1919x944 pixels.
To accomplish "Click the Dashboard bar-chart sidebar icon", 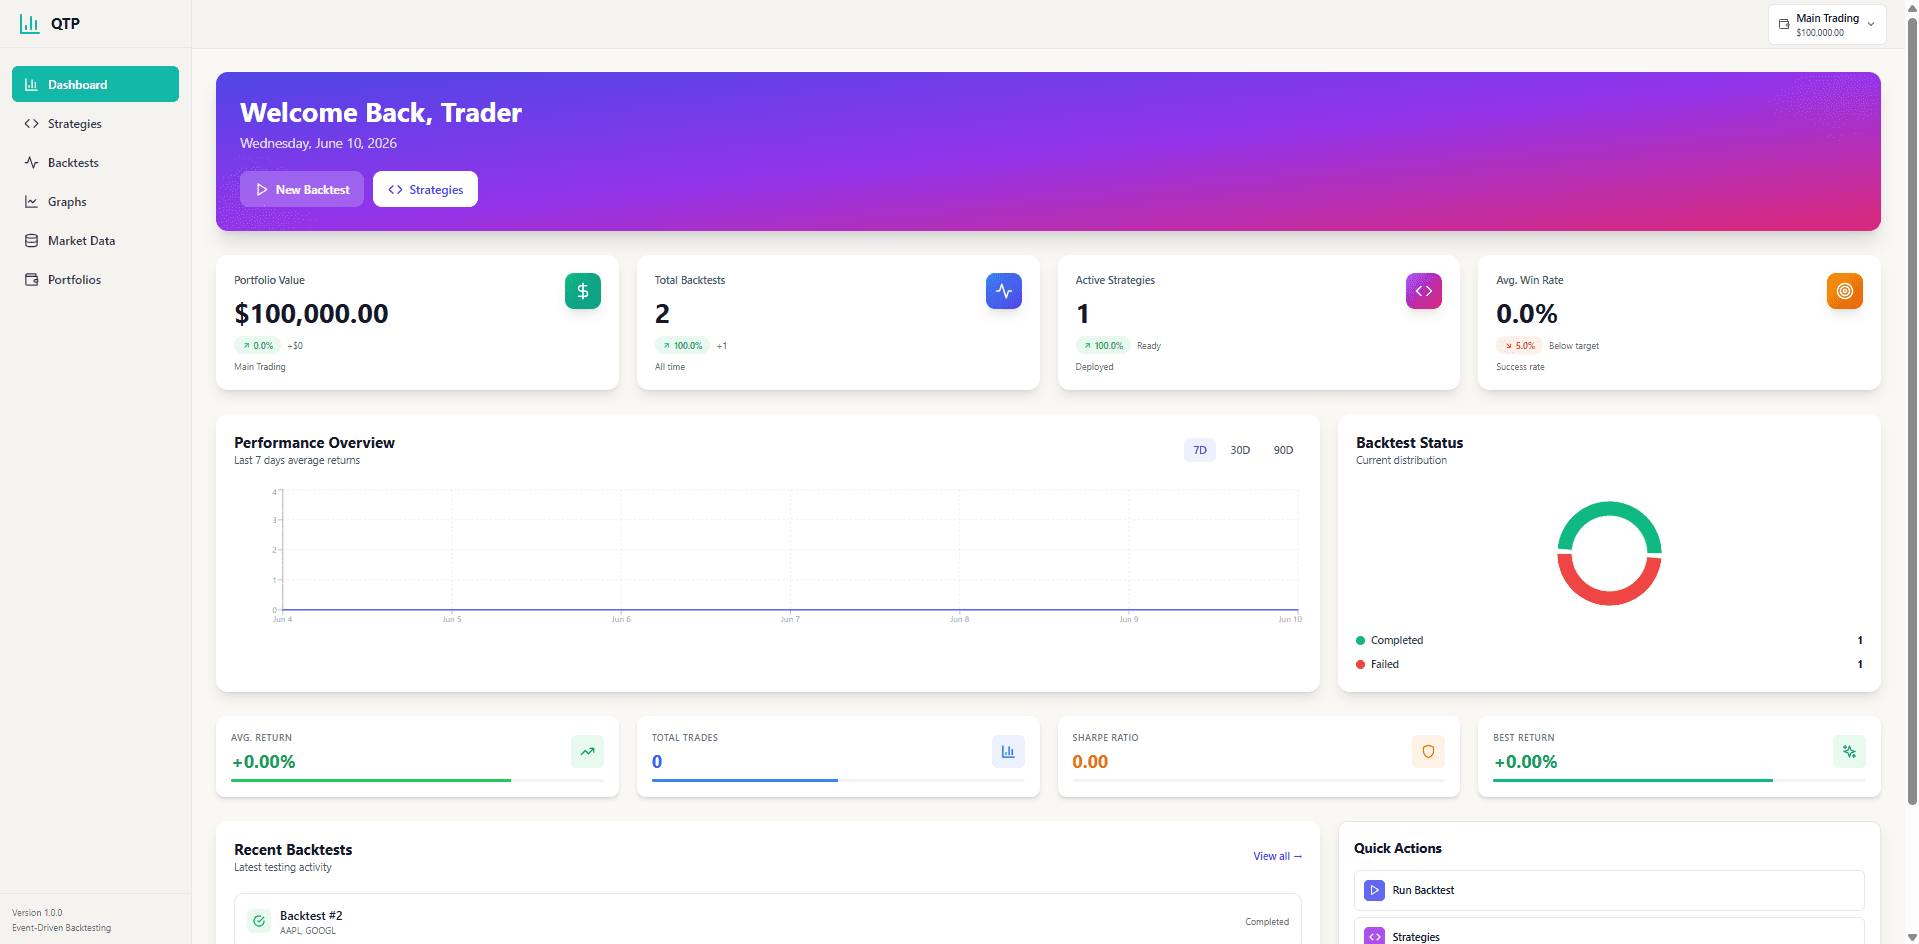I will click(x=31, y=84).
